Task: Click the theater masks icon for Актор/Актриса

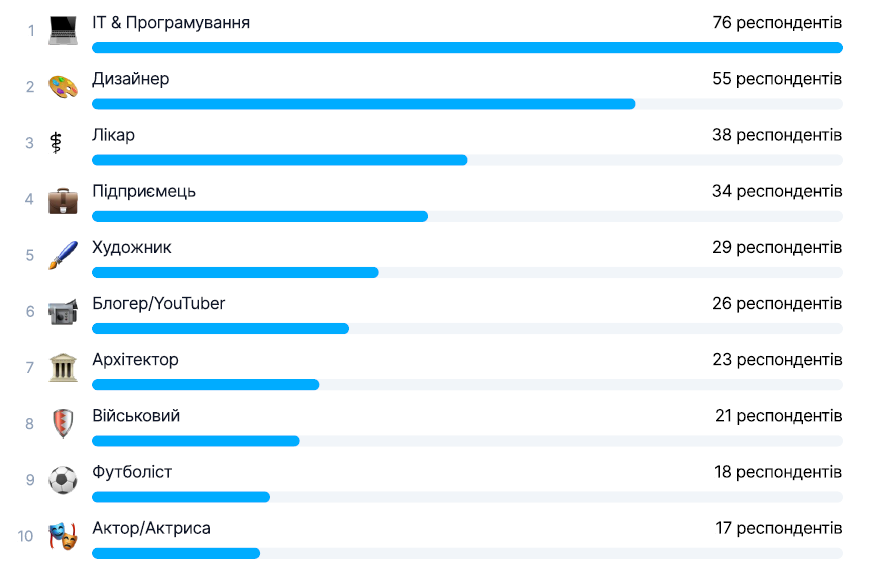Action: pos(63,536)
